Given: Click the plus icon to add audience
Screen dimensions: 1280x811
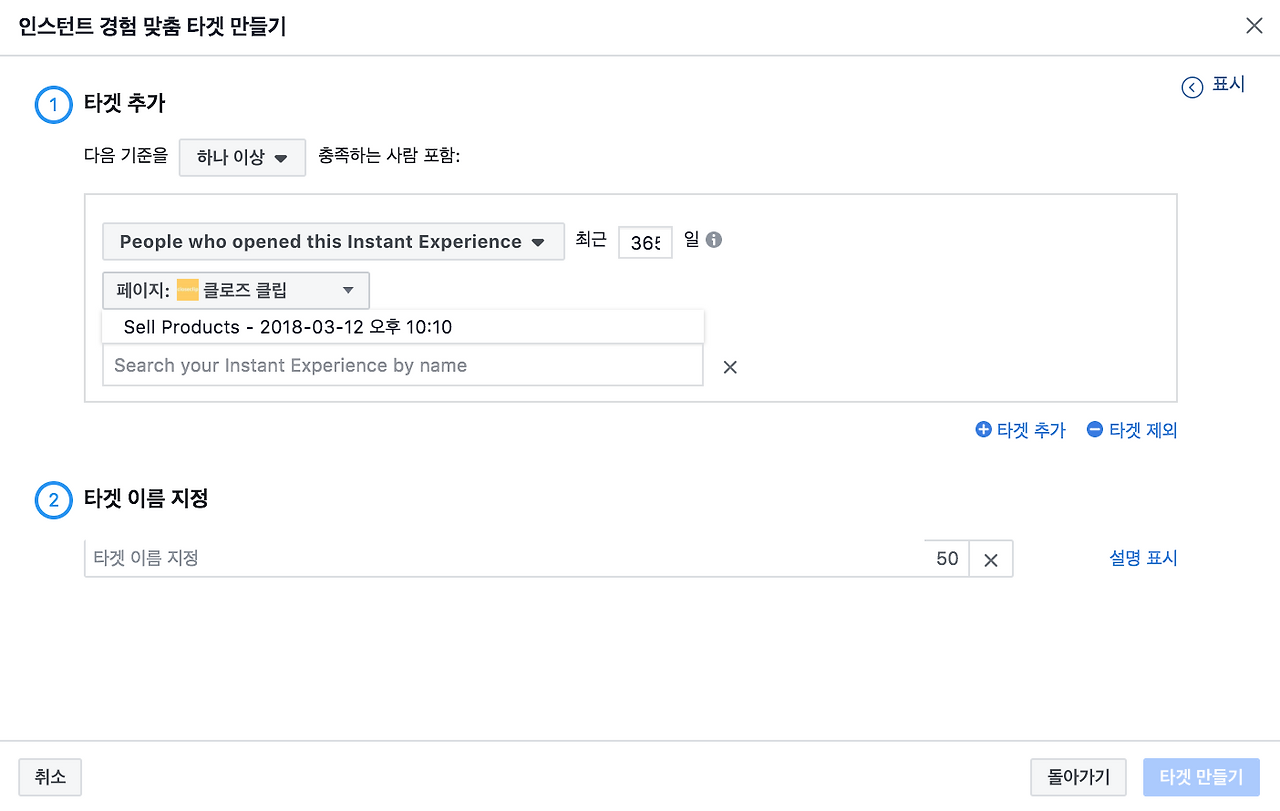Looking at the screenshot, I should click(x=983, y=429).
